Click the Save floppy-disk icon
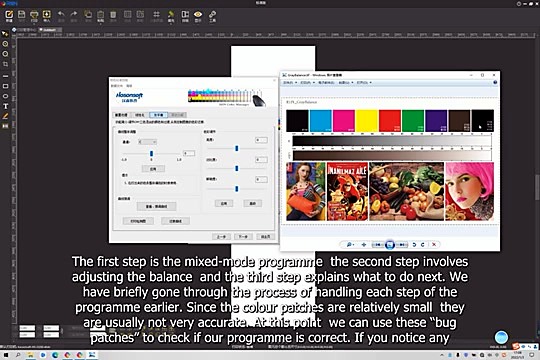This screenshot has width=540, height=360. [21, 15]
